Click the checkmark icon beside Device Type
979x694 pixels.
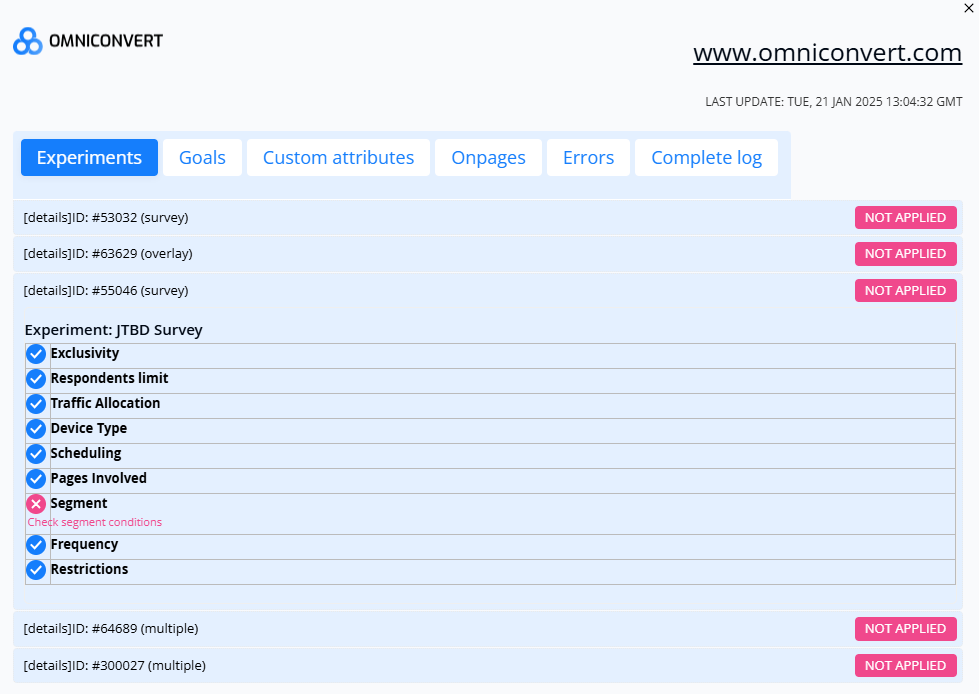point(36,429)
